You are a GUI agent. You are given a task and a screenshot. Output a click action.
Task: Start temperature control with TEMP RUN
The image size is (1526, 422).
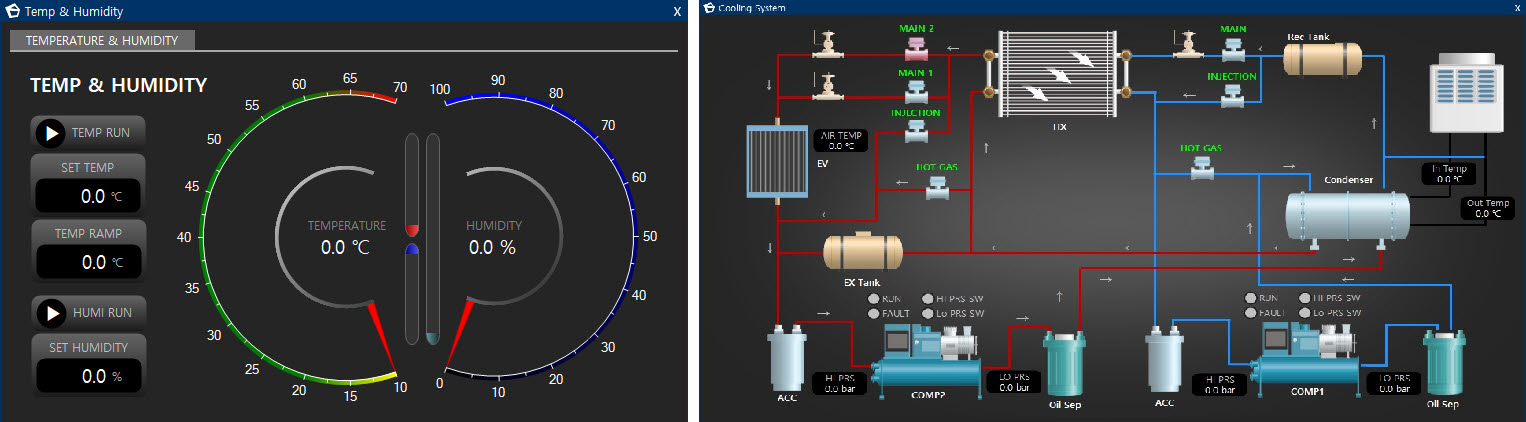coord(51,132)
